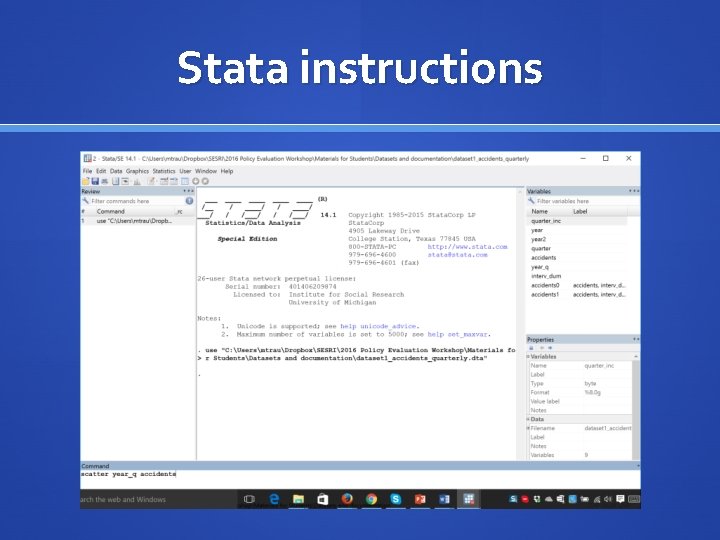This screenshot has width=720, height=540.
Task: Open Microsoft Edge from the taskbar
Action: click(274, 499)
